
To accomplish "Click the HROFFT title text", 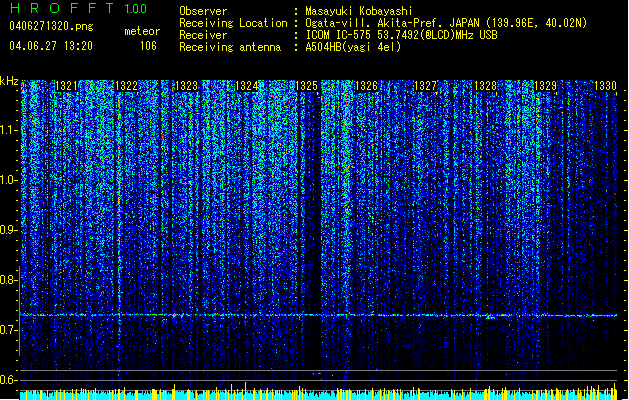I will point(62,8).
